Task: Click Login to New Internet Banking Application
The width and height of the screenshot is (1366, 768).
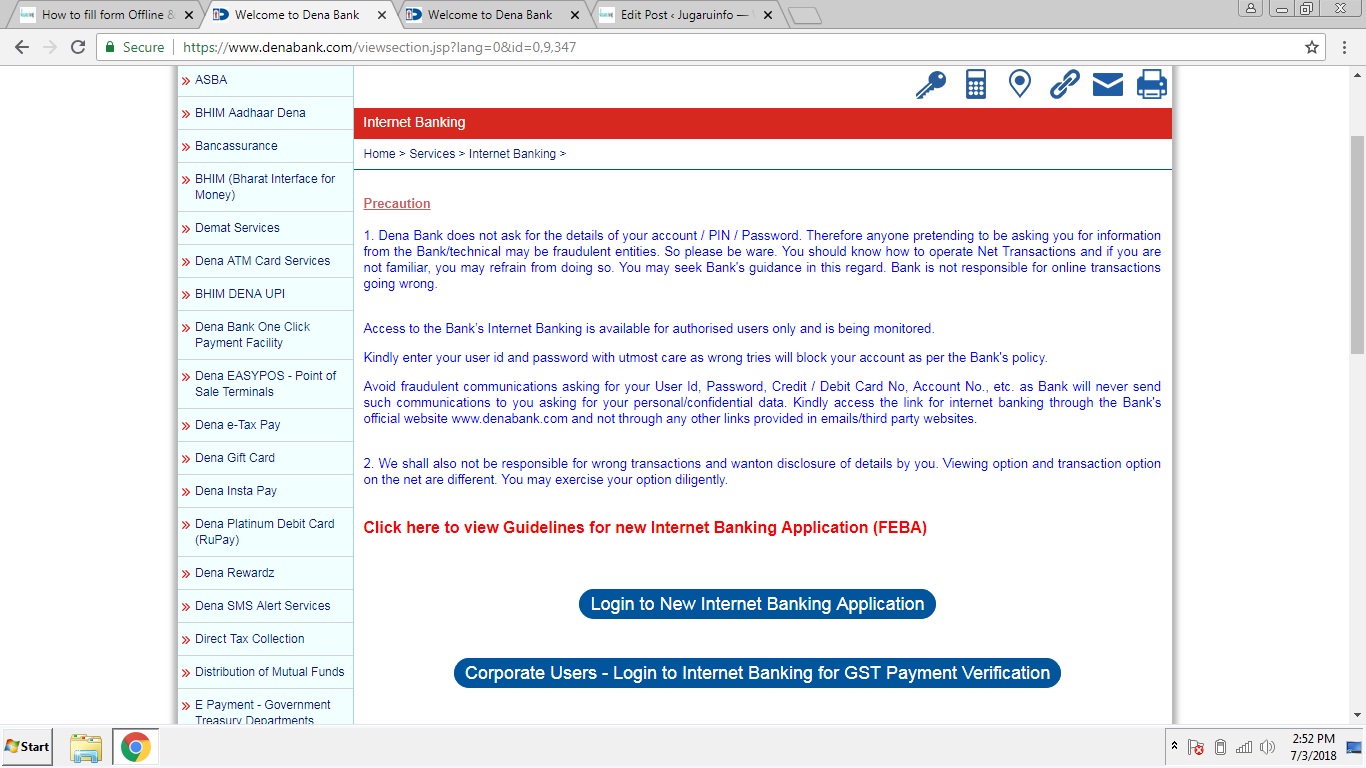Action: pos(757,604)
